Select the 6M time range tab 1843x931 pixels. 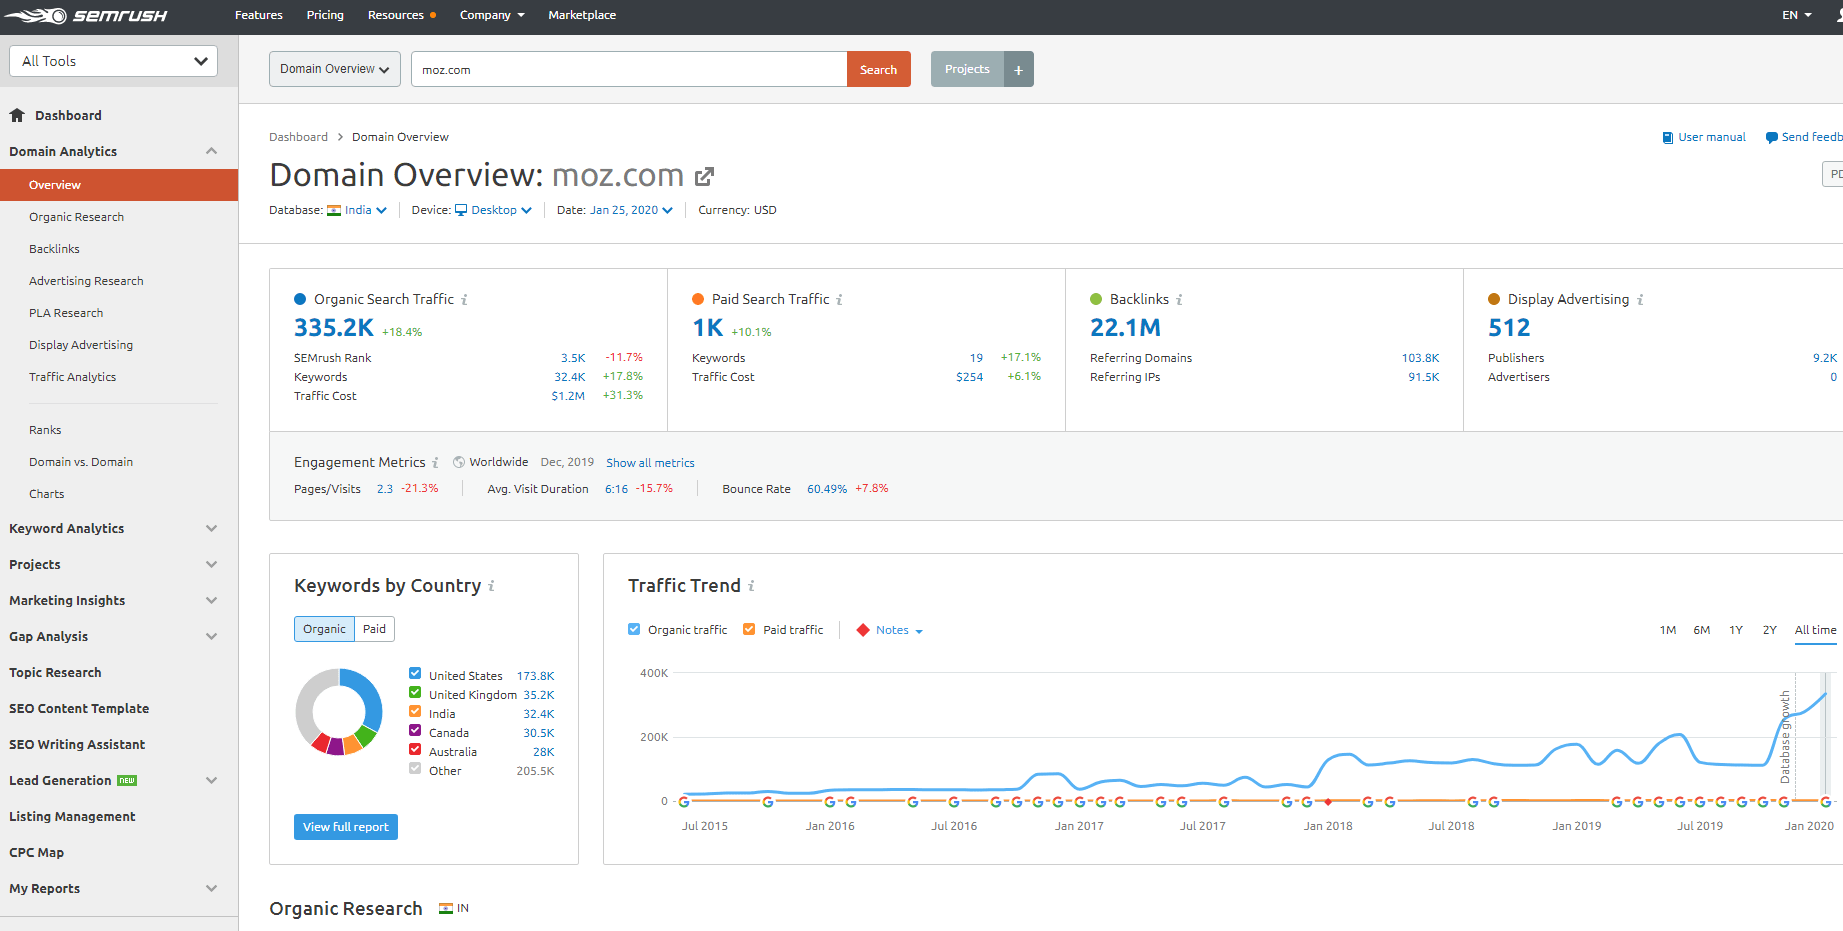[x=1702, y=630]
